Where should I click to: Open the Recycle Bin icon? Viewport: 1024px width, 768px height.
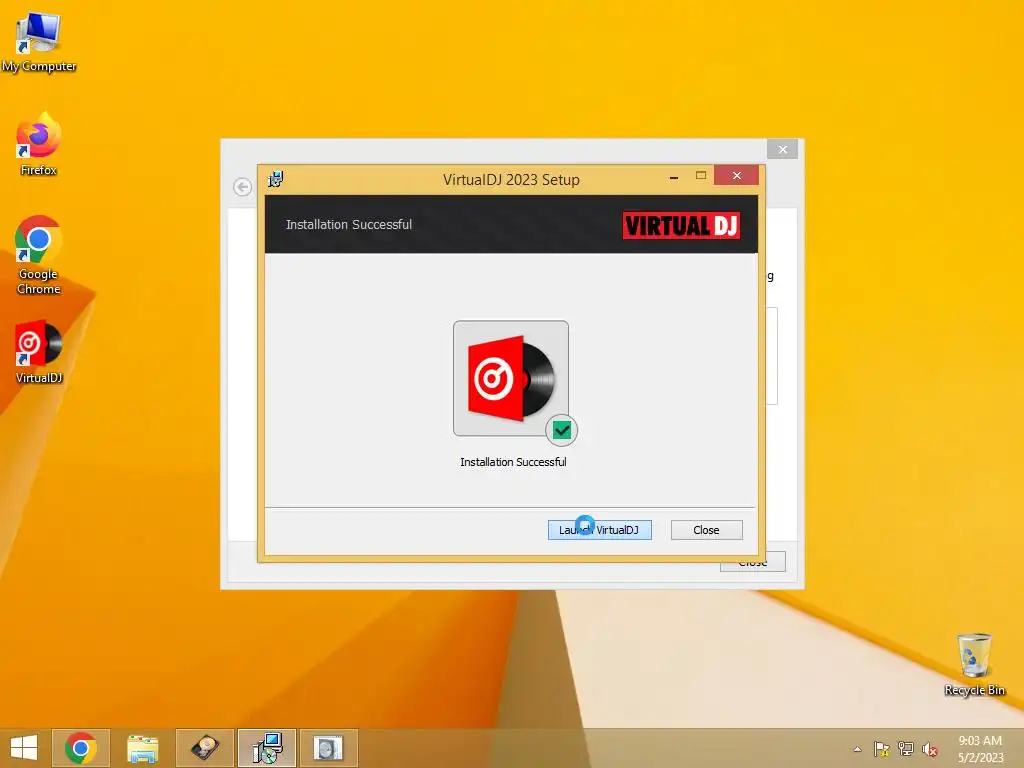tap(974, 664)
